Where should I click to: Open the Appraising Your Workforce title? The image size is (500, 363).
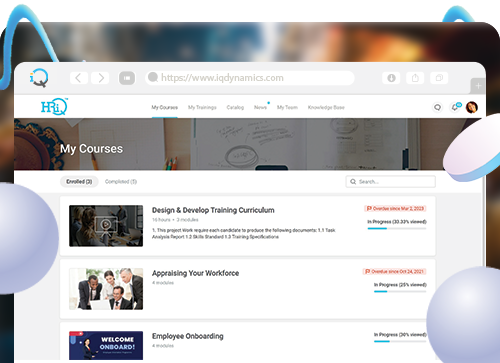[x=195, y=273]
